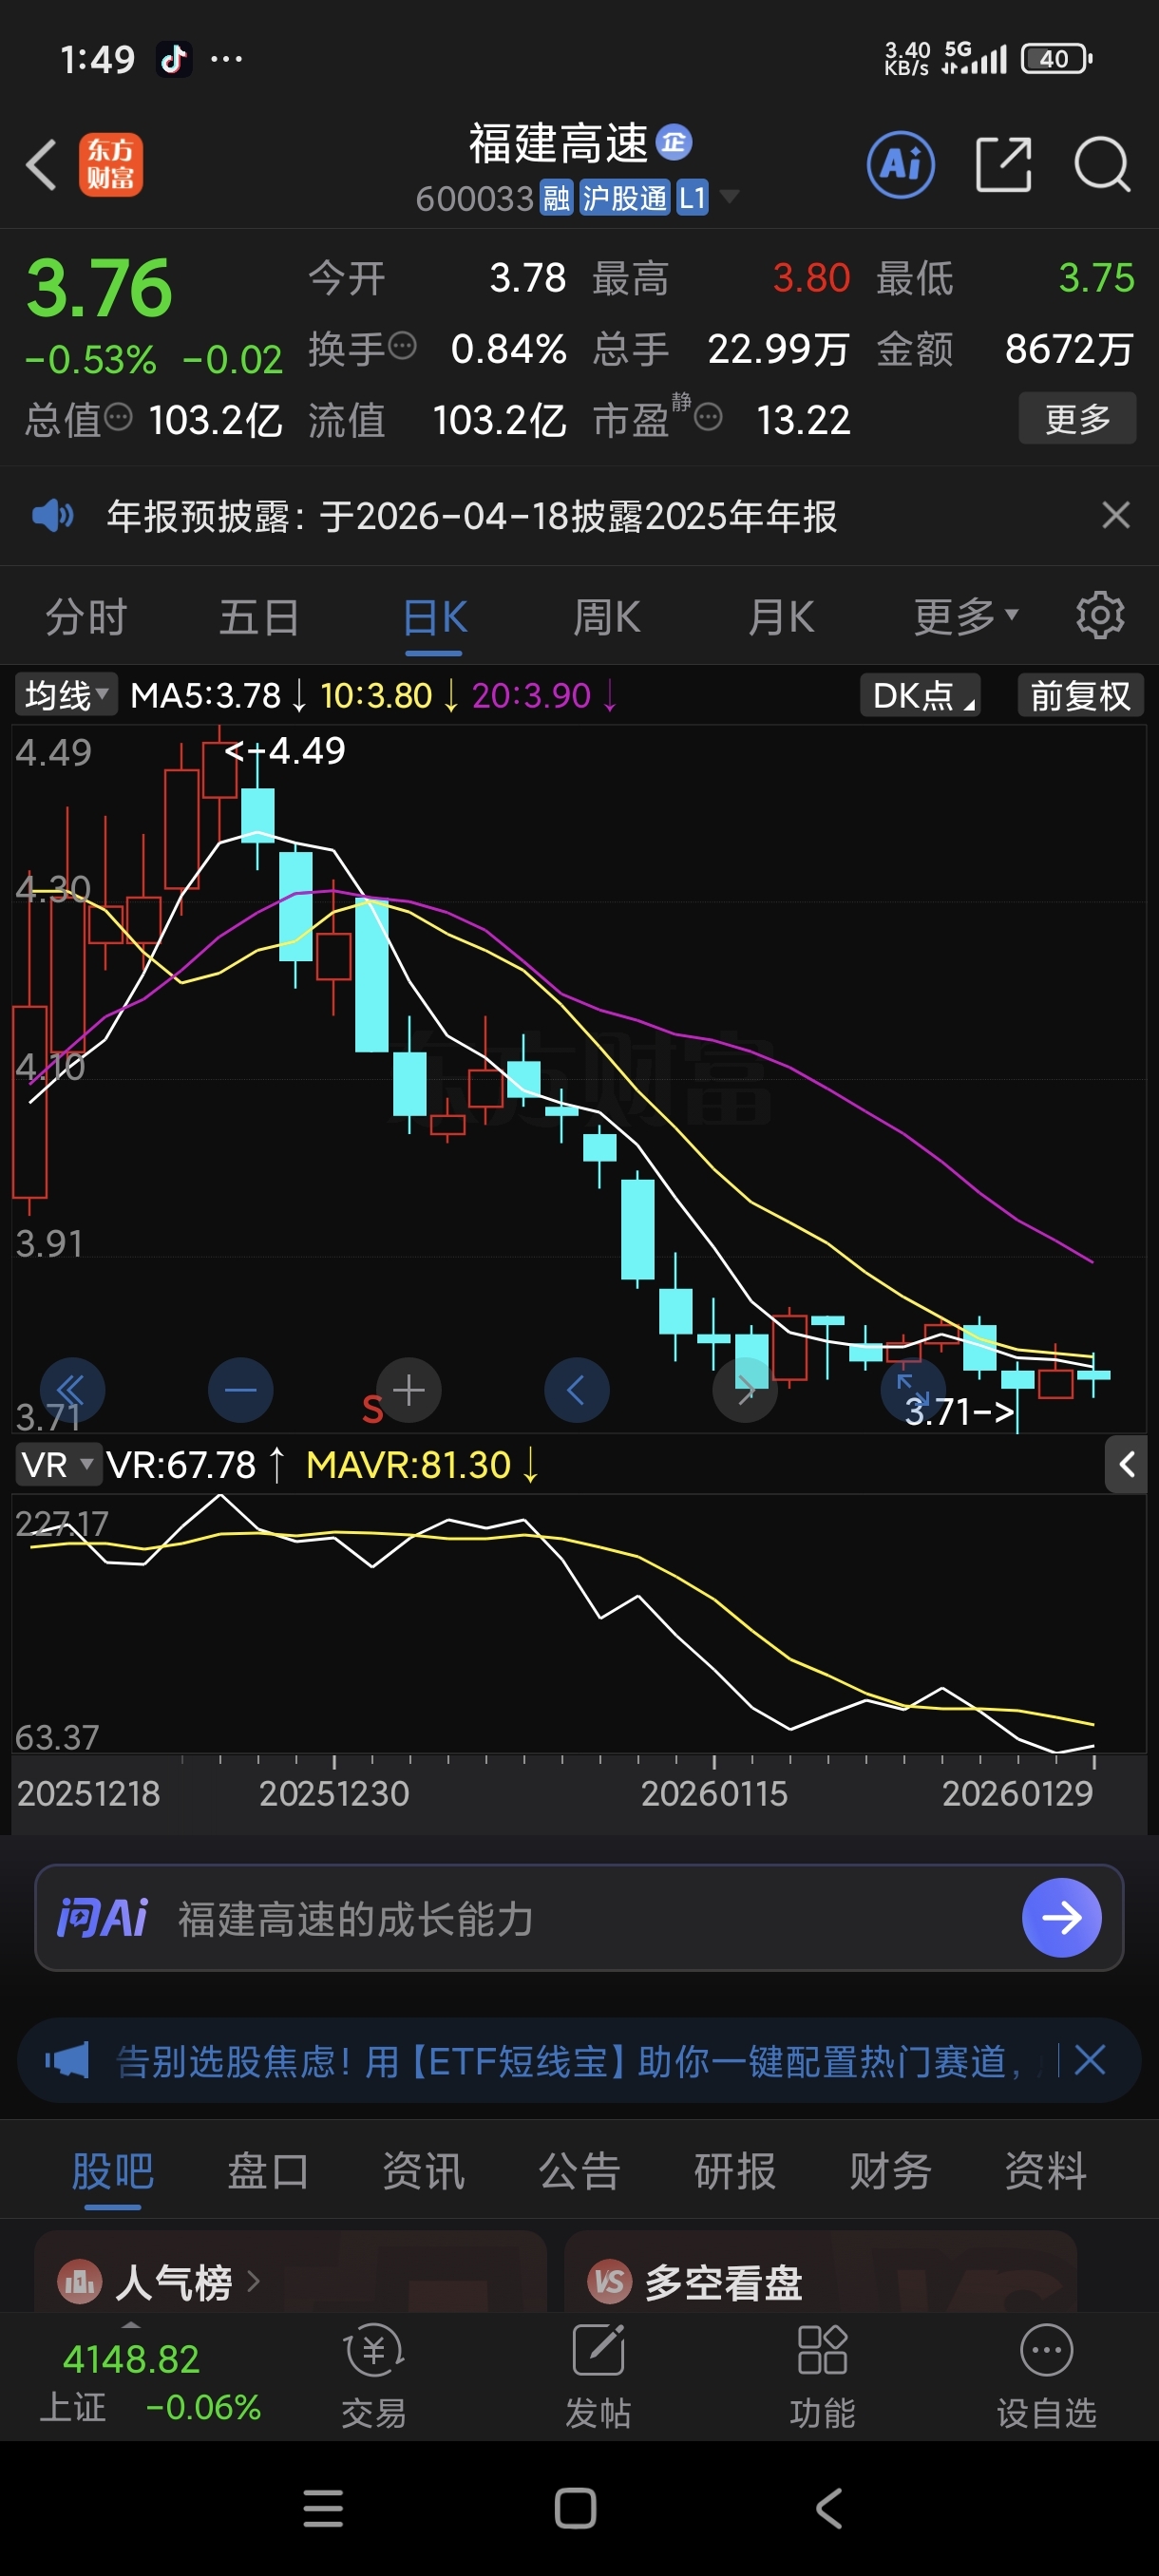Viewport: 1159px width, 2576px height.
Task: Open the DK点 dropdown
Action: pyautogui.click(x=920, y=694)
